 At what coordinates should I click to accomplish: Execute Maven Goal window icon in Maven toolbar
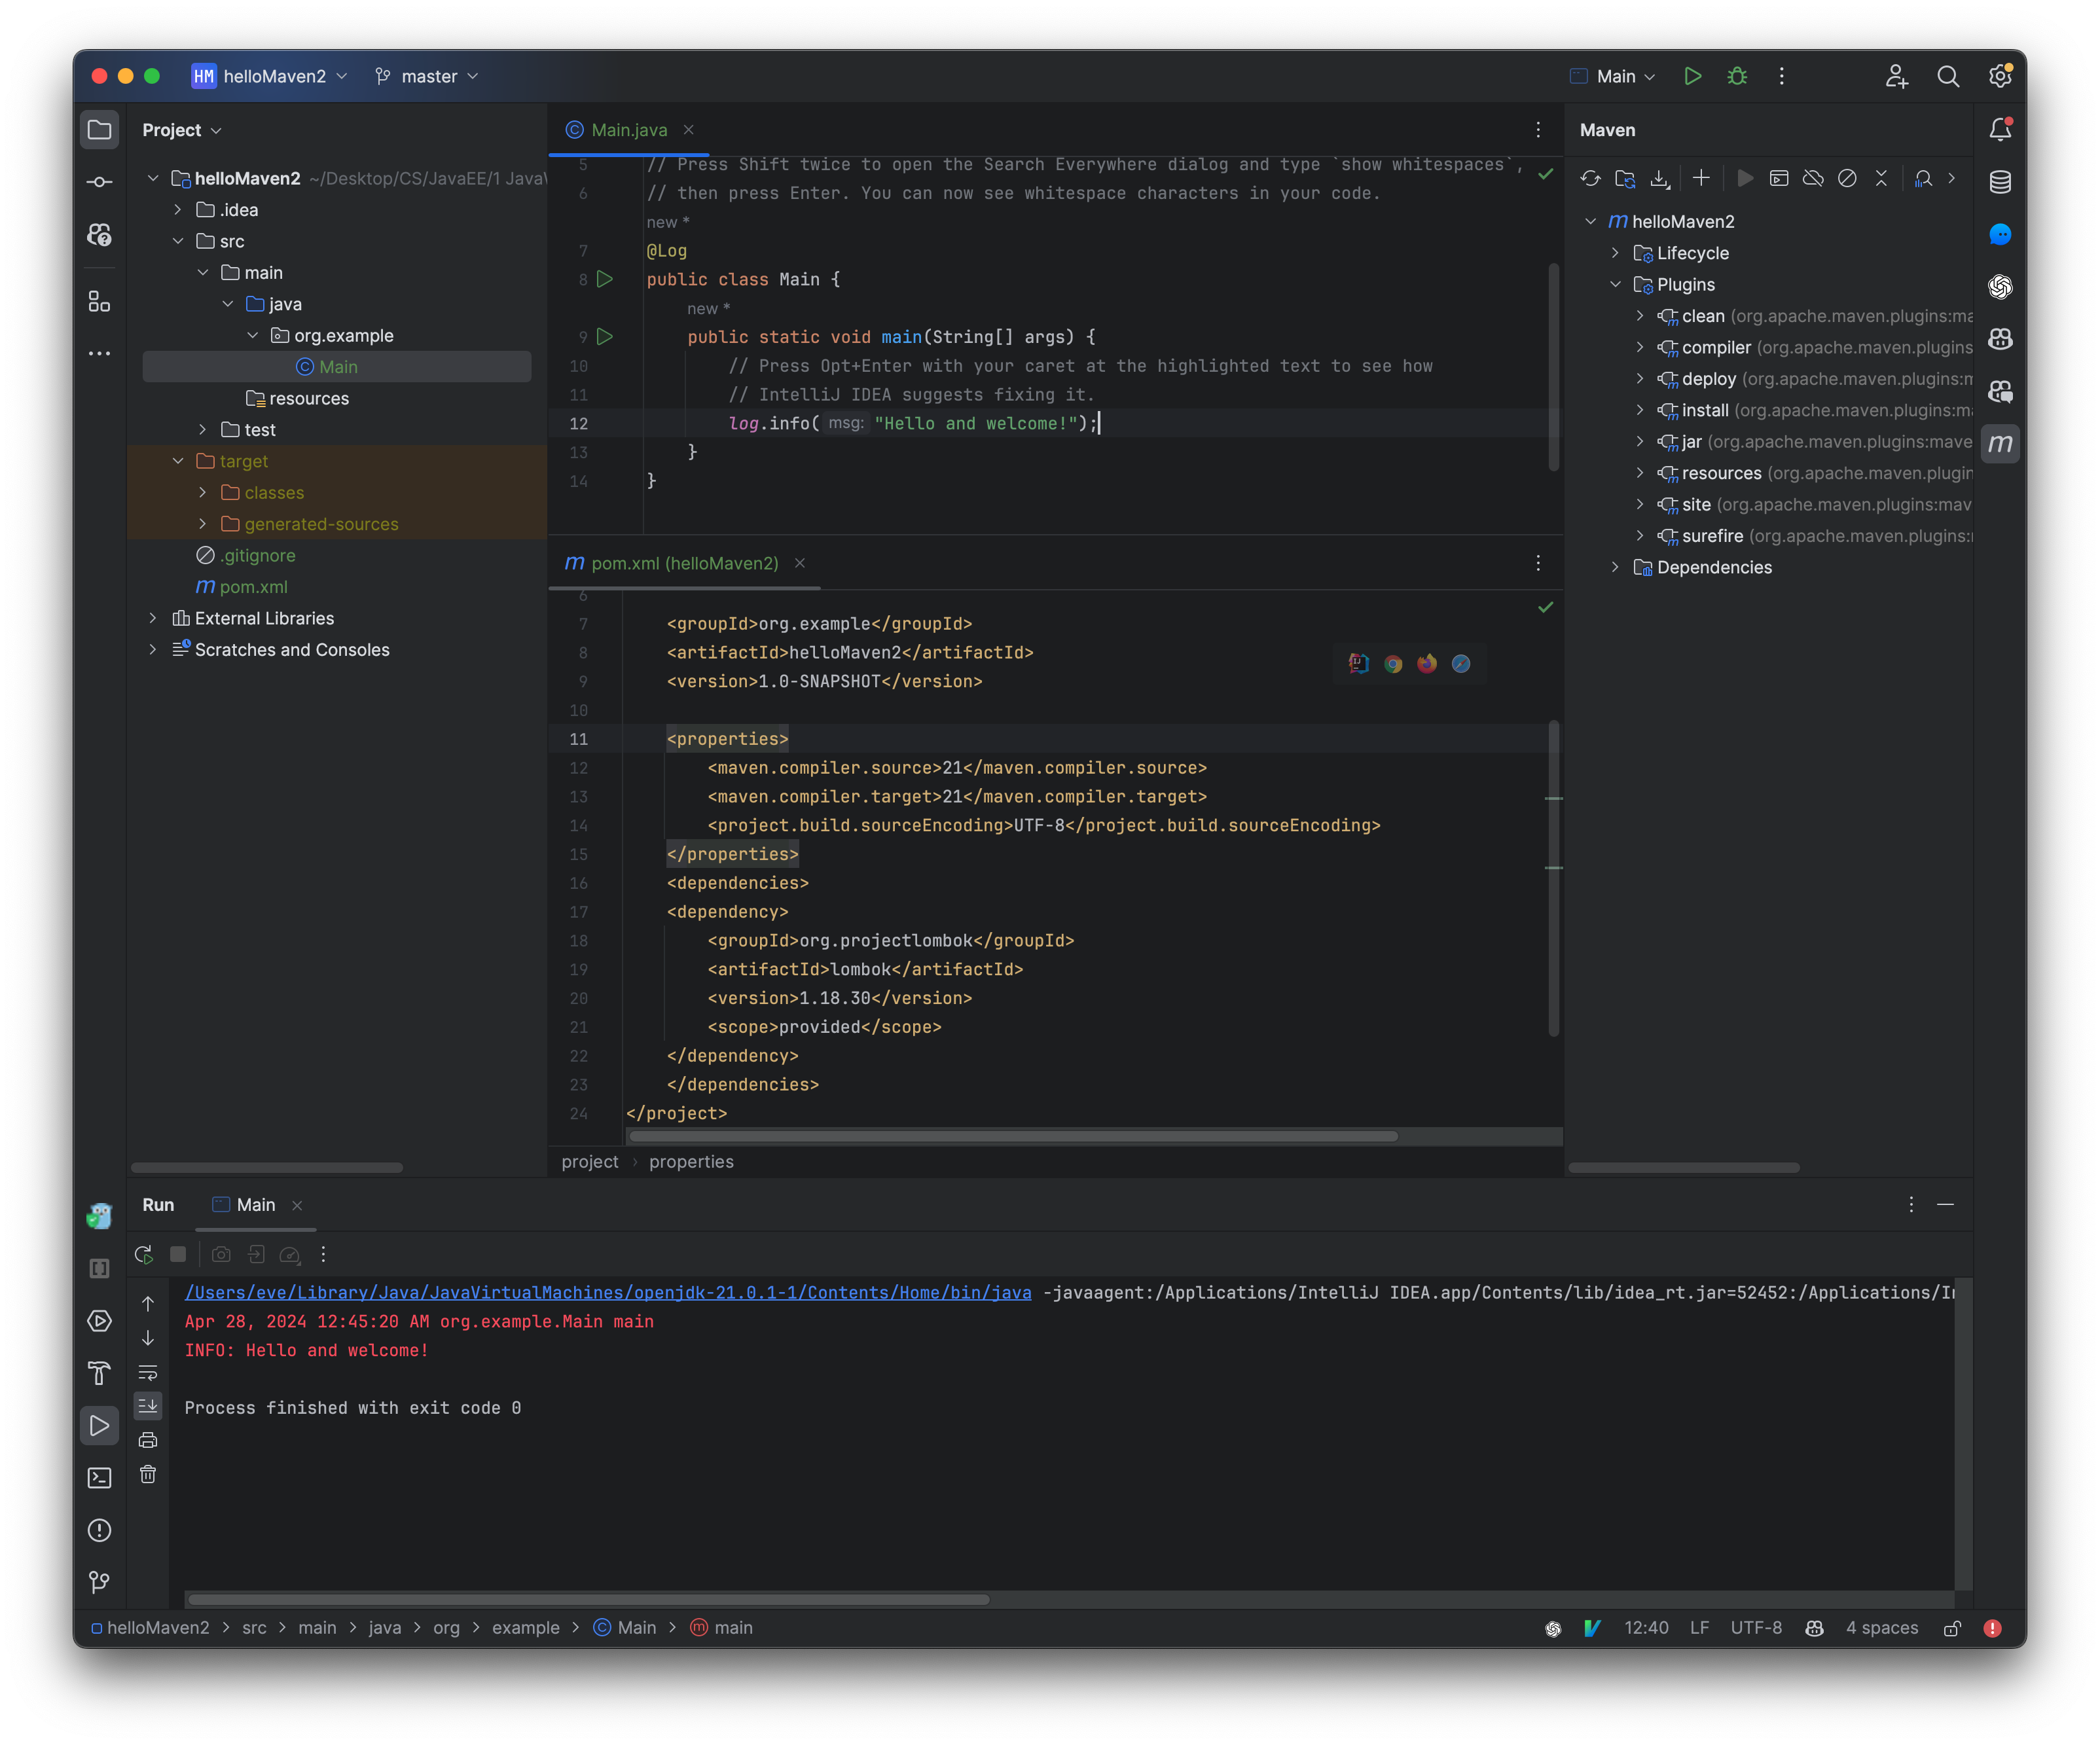click(x=1780, y=178)
